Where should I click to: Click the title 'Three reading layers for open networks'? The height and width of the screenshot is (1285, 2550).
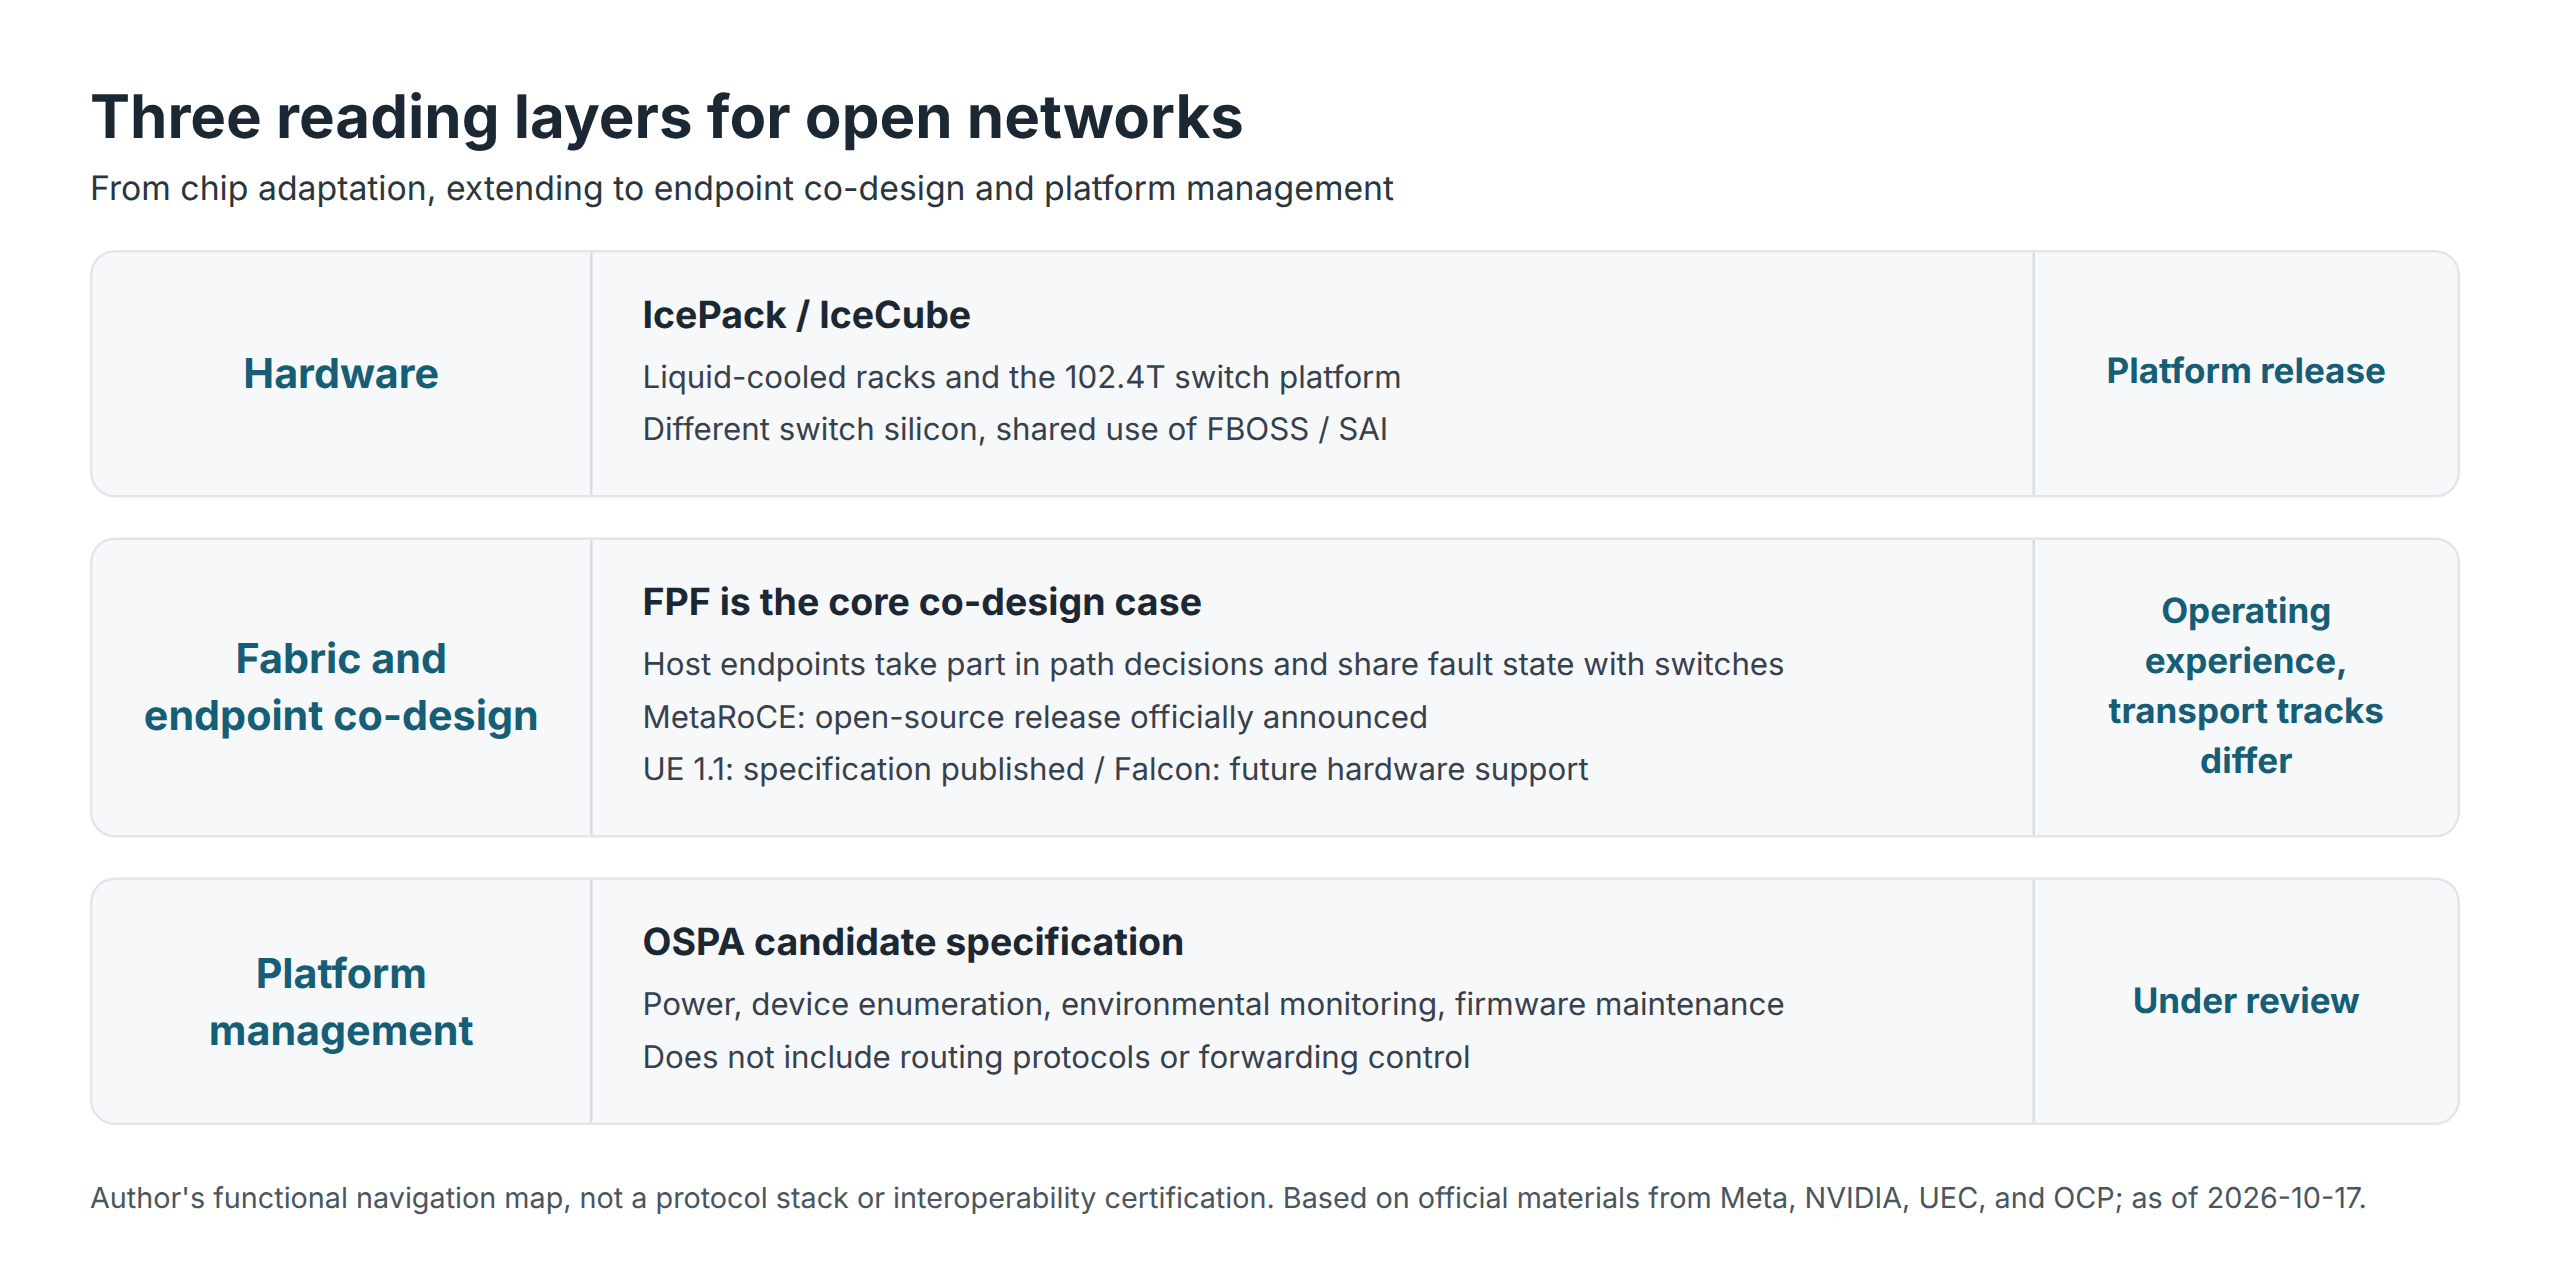coord(666,117)
